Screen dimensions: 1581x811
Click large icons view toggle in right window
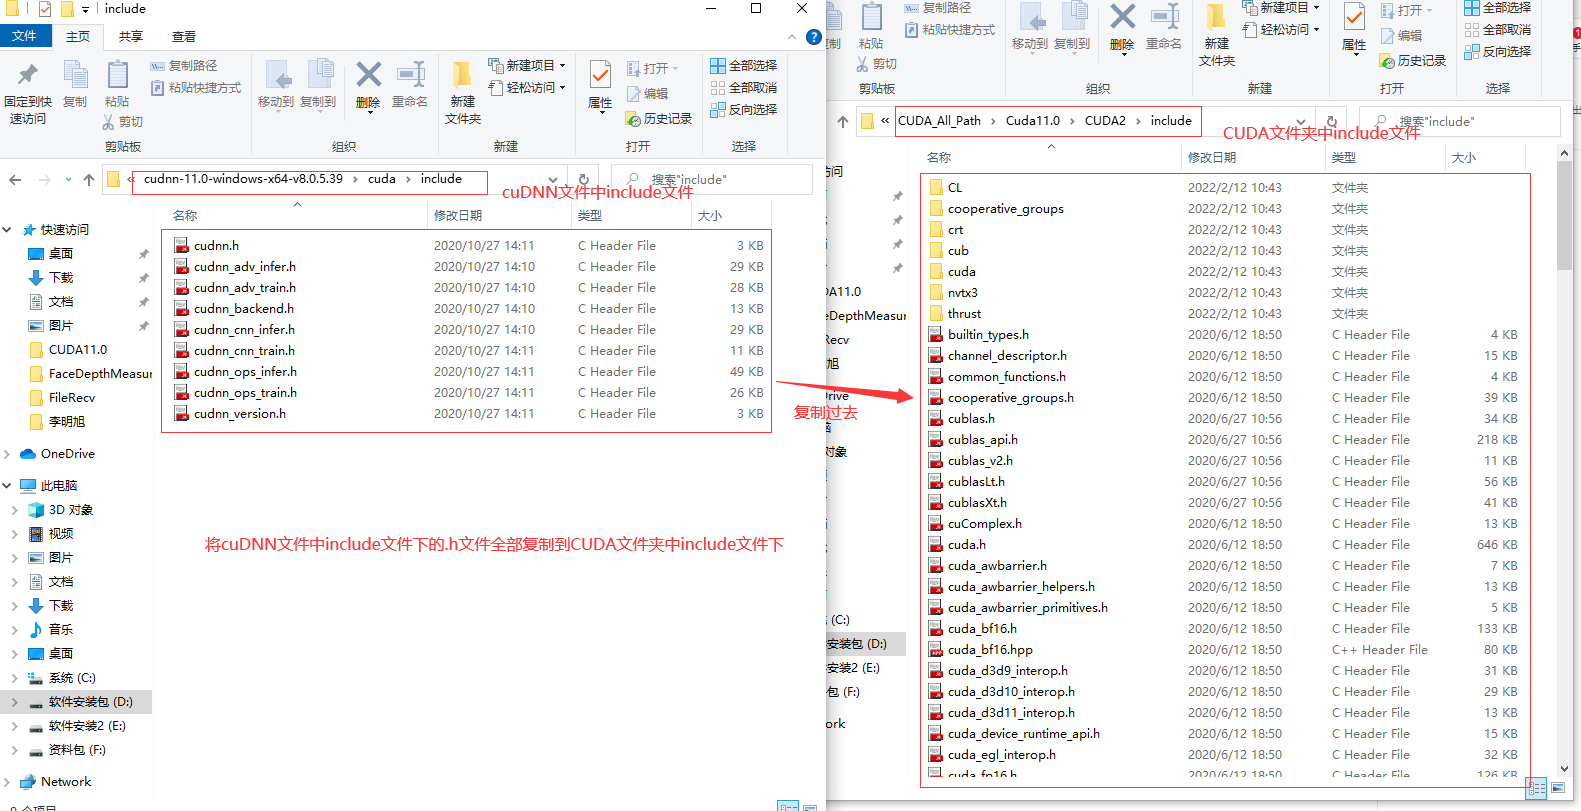point(1558,788)
